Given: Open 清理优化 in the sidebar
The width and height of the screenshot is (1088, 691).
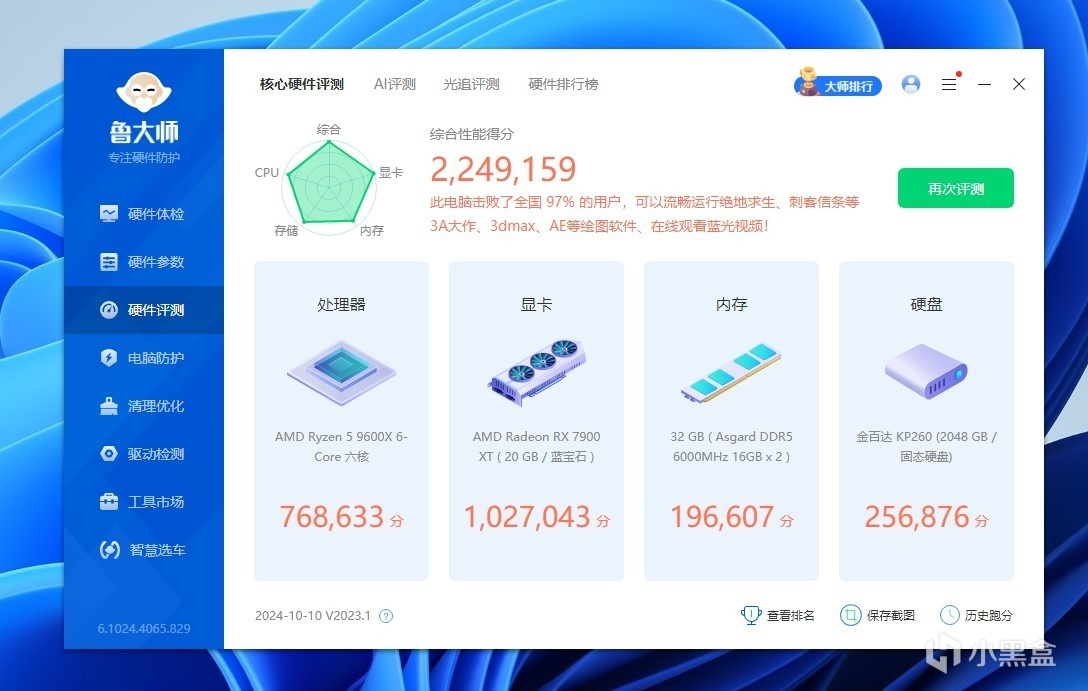Looking at the screenshot, I should click(x=144, y=405).
